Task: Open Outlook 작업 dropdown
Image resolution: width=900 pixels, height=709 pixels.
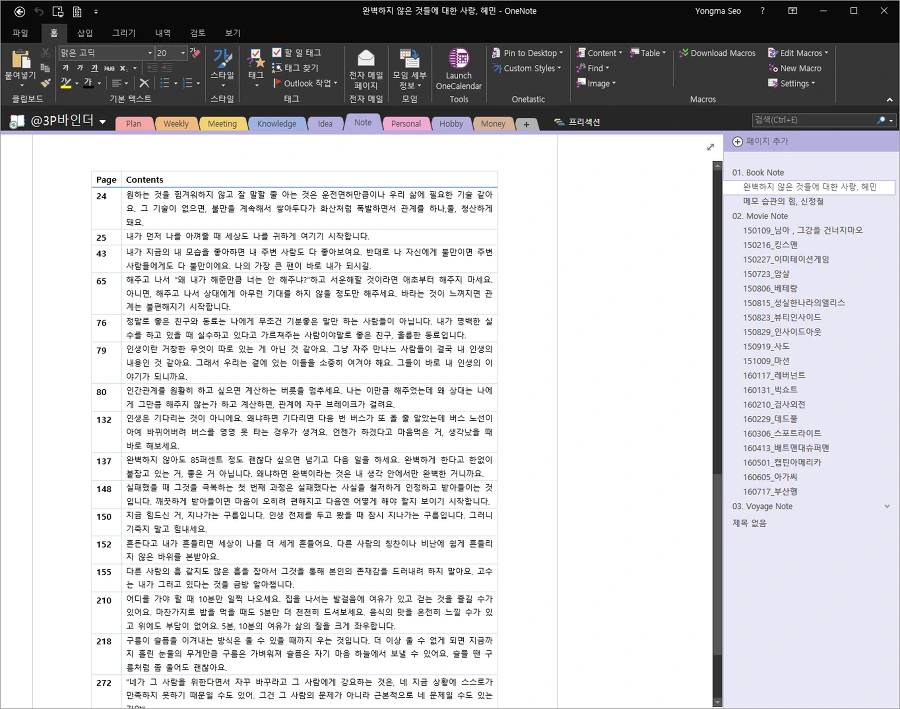Action: coord(305,83)
